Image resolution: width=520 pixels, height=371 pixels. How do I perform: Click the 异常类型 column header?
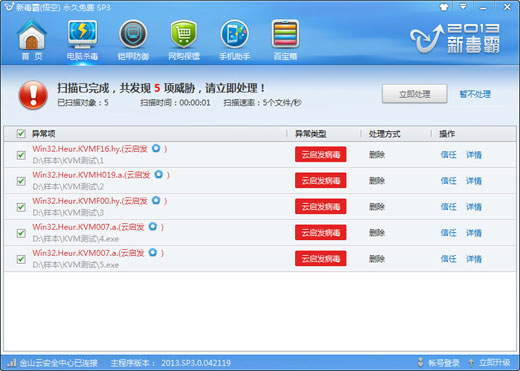click(x=310, y=134)
